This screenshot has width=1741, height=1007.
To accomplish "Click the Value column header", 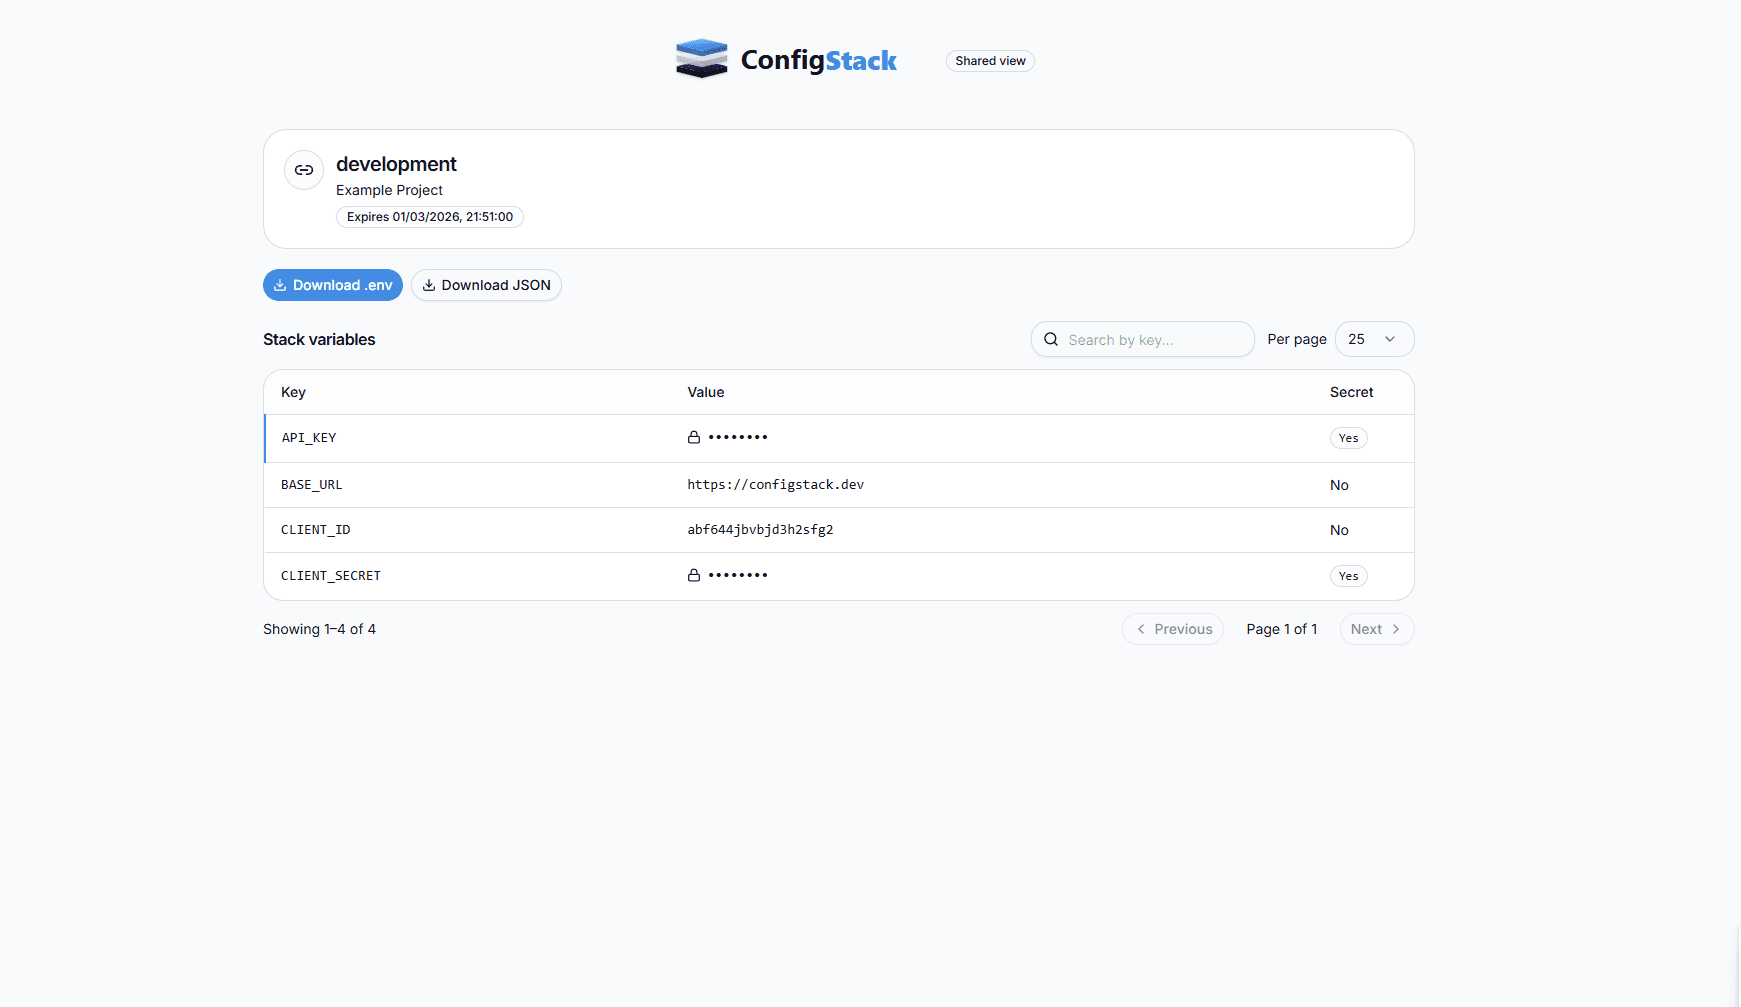I will pos(705,392).
